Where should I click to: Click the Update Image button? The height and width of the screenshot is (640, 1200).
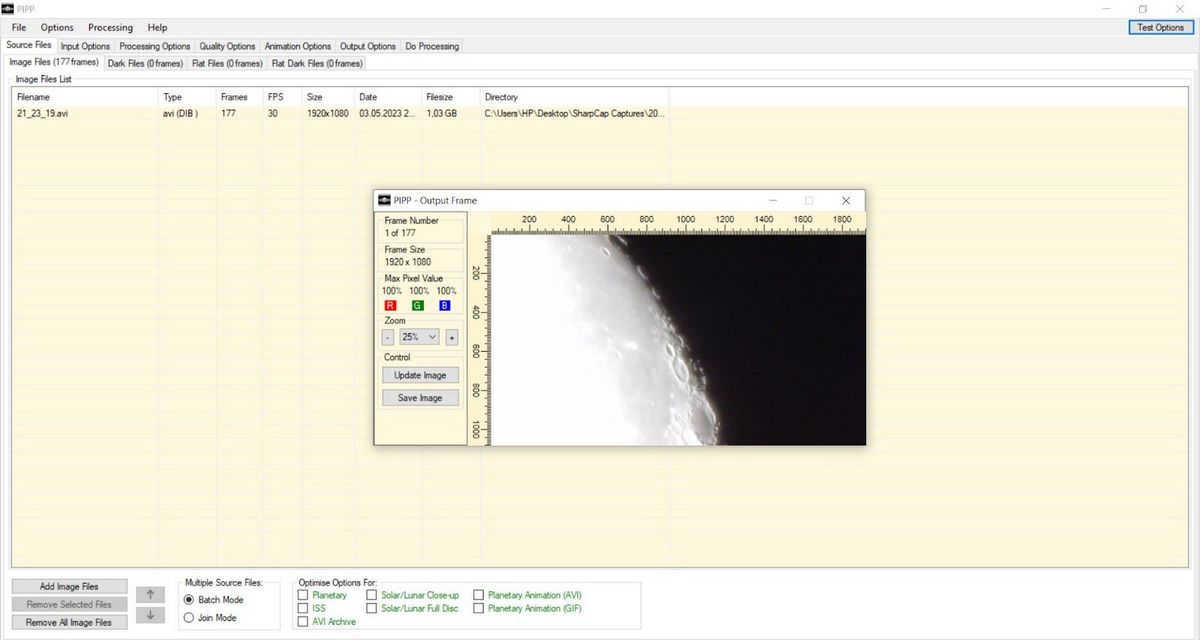[x=420, y=375]
